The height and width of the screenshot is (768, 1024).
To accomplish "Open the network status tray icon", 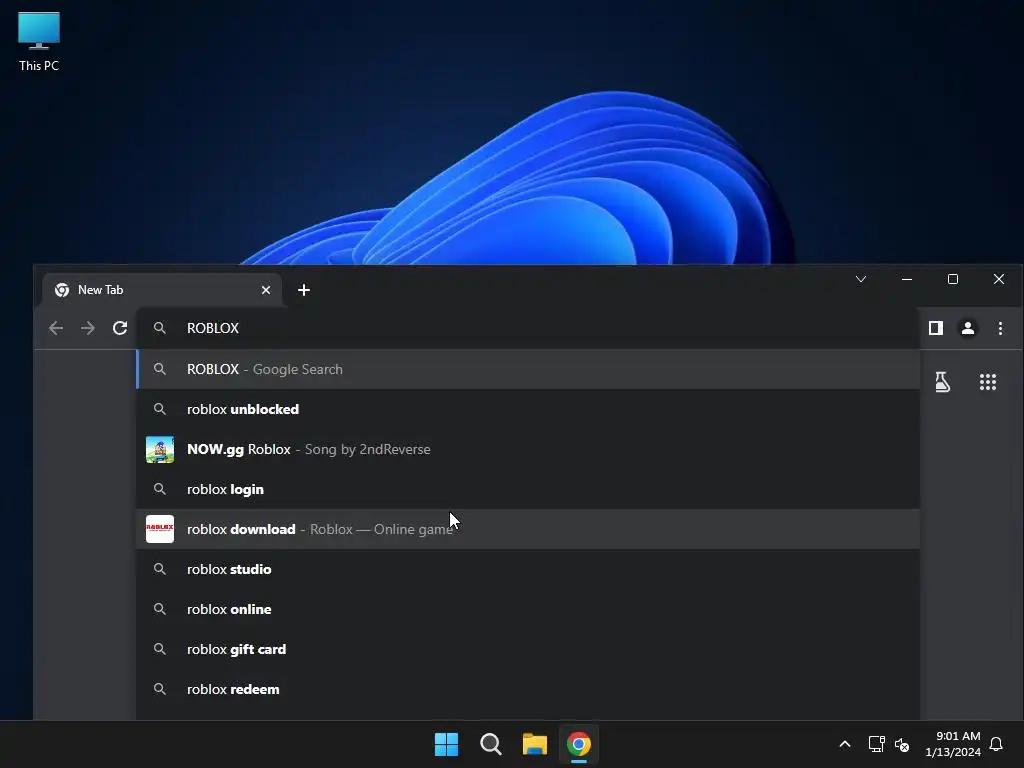I will (x=876, y=744).
